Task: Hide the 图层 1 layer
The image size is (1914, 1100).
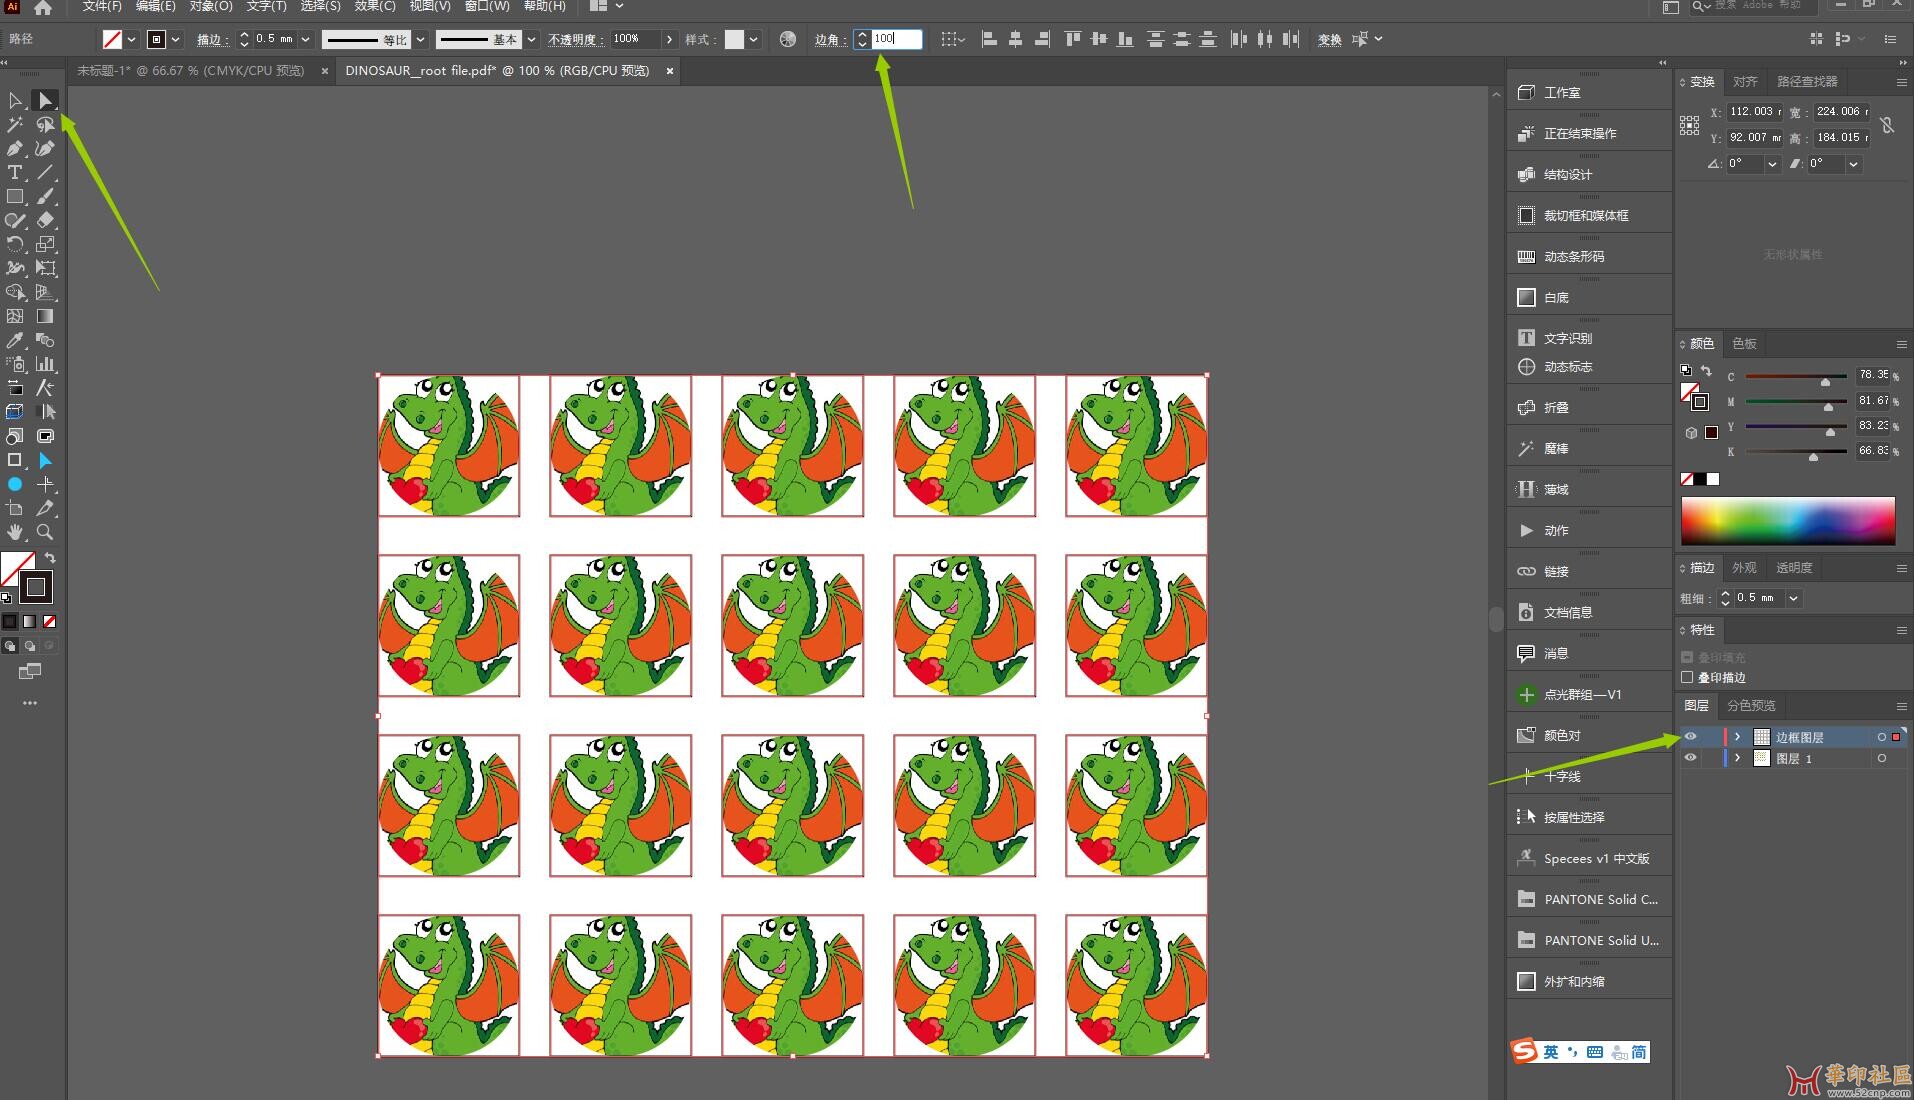Action: coord(1690,758)
